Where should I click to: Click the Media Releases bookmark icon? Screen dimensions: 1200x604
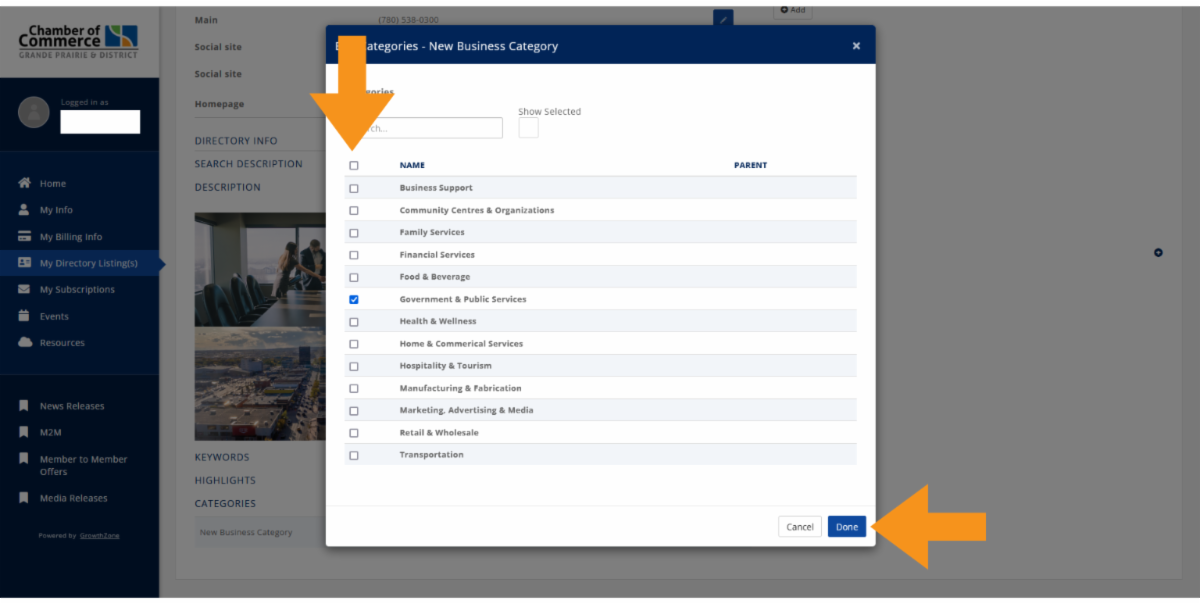(24, 498)
